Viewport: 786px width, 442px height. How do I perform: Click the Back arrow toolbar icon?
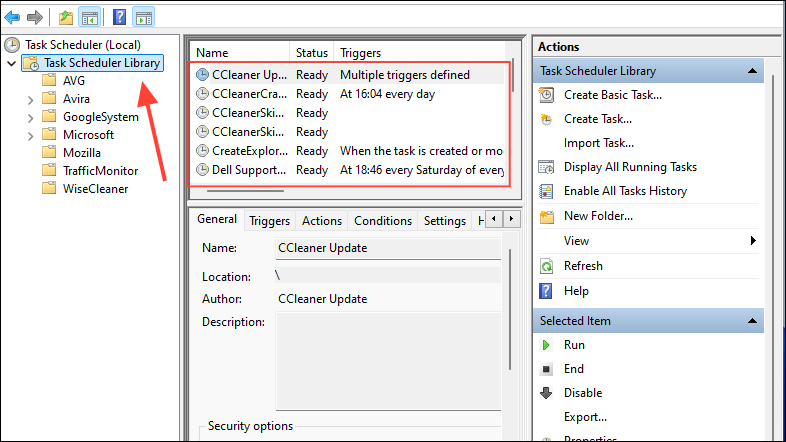pos(12,18)
